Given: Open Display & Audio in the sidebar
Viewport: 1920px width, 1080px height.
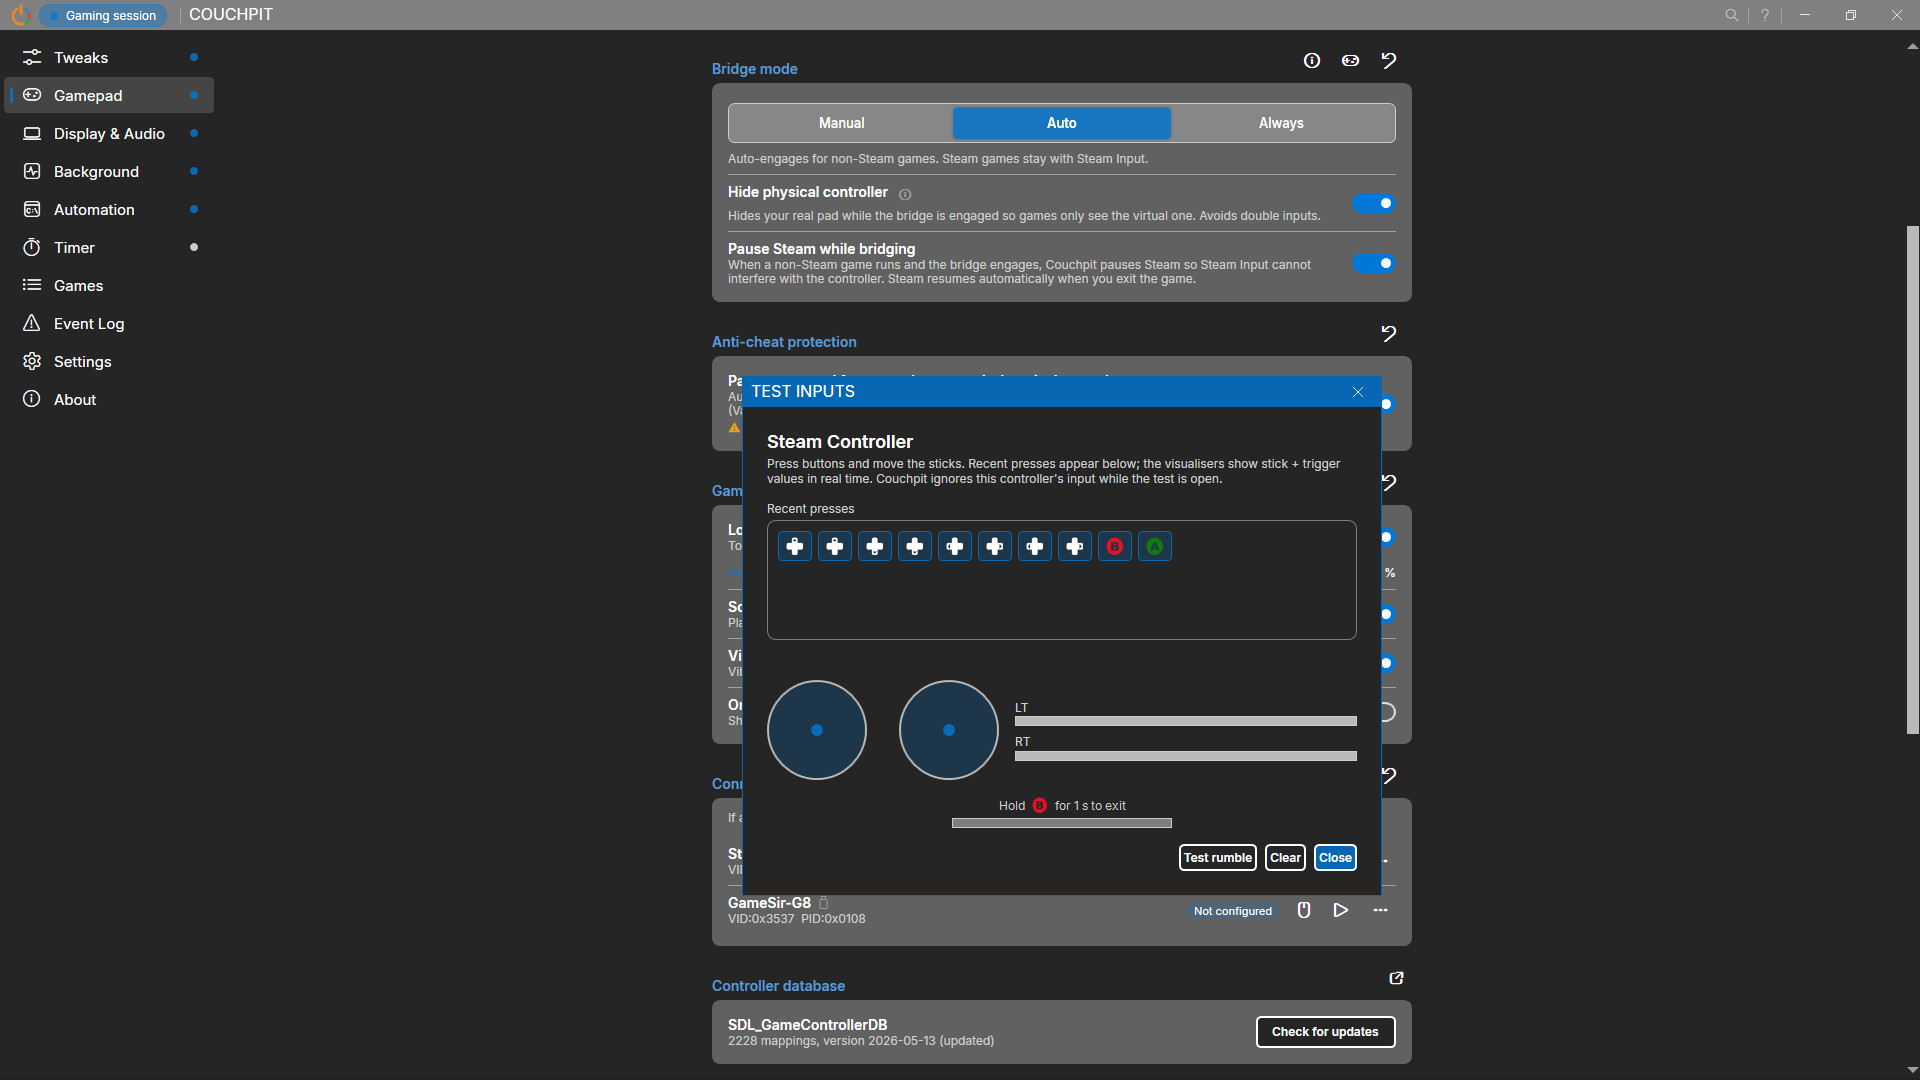Looking at the screenshot, I should [x=109, y=133].
